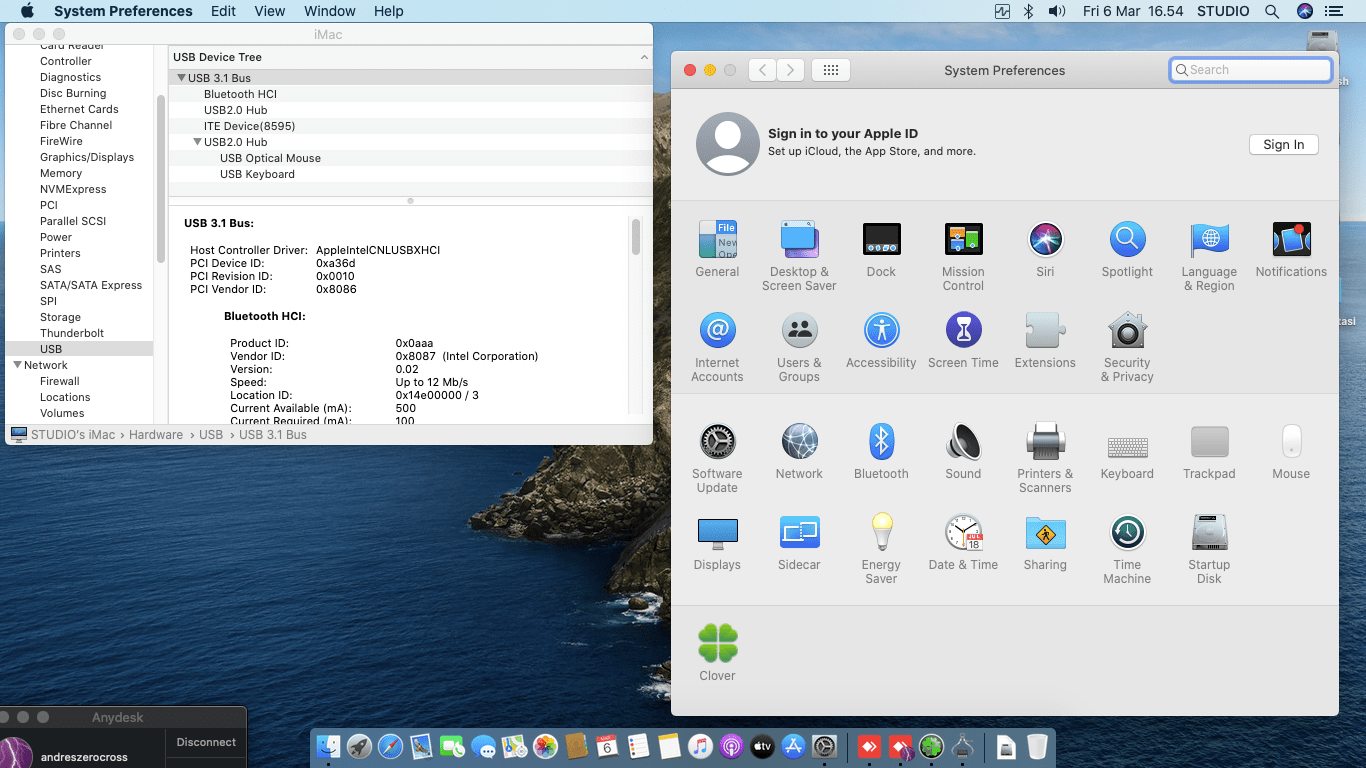Open the Dock preferences pane

(881, 240)
